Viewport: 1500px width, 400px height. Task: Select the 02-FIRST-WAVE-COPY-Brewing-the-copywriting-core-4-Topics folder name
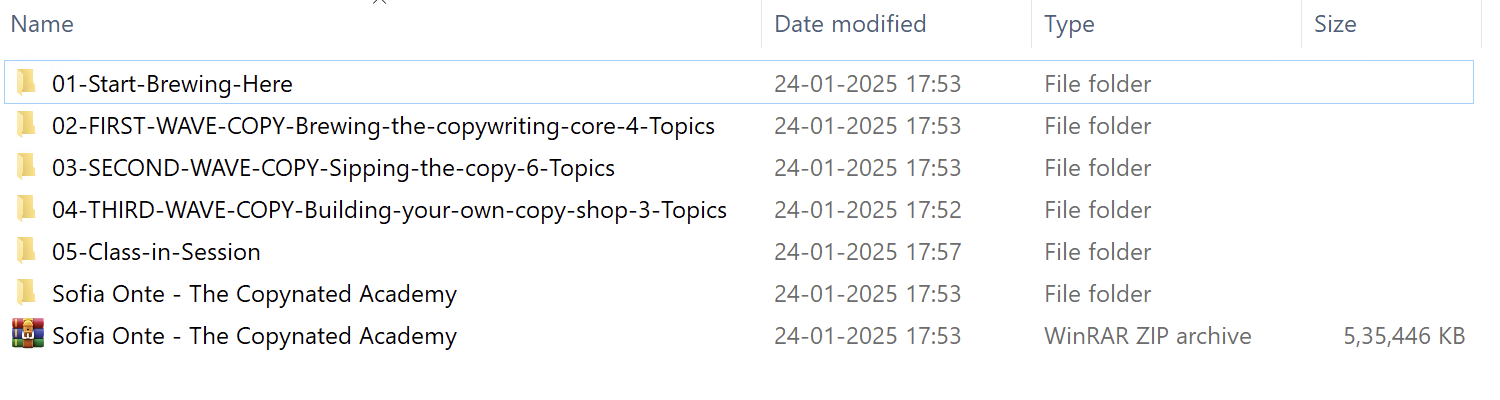coord(383,126)
